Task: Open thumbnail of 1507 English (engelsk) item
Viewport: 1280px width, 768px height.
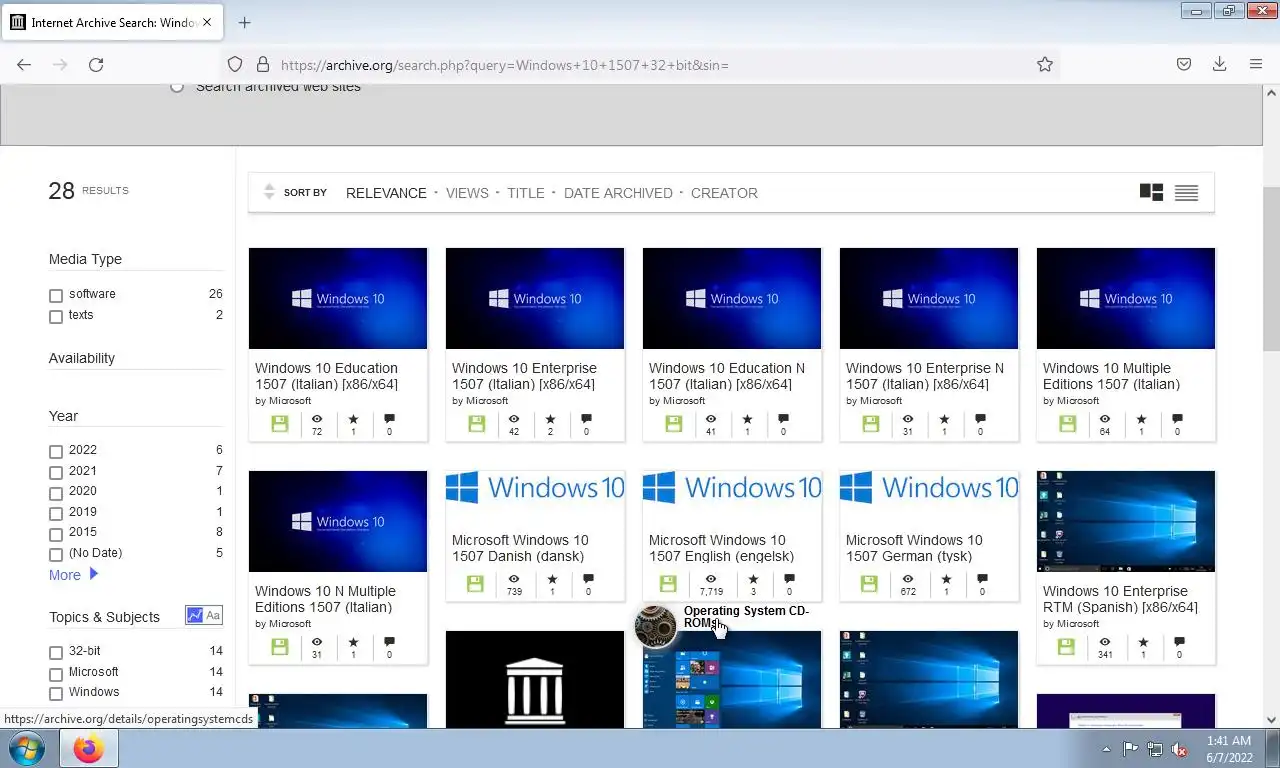Action: point(732,487)
